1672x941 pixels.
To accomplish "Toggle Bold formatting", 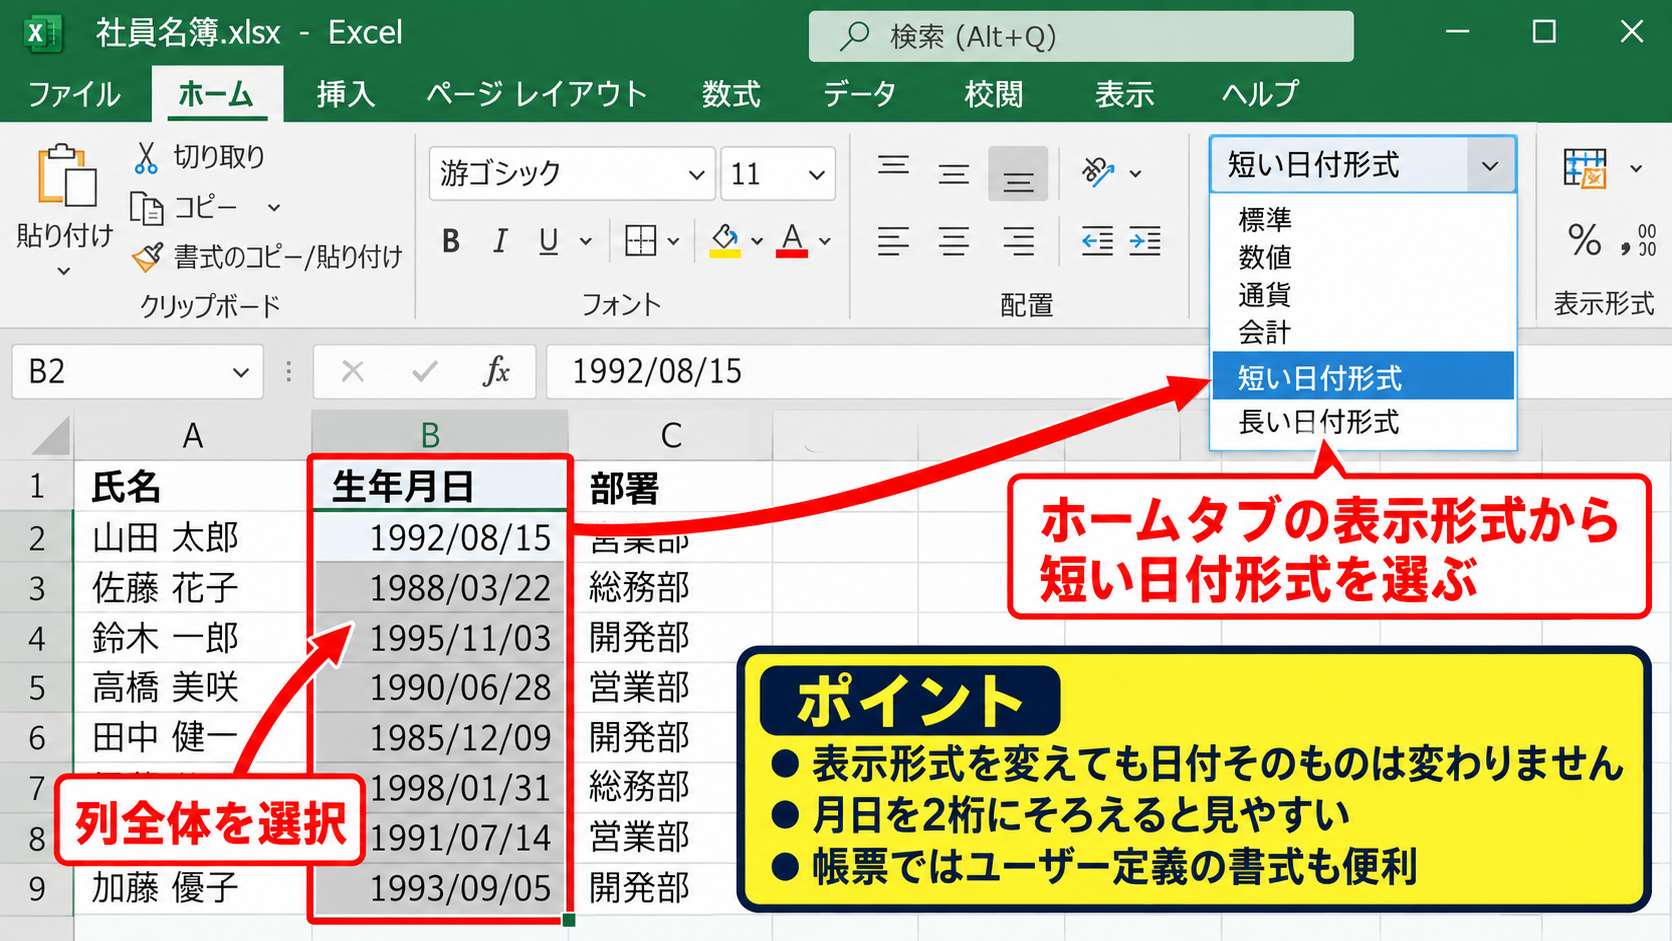I will tap(451, 241).
